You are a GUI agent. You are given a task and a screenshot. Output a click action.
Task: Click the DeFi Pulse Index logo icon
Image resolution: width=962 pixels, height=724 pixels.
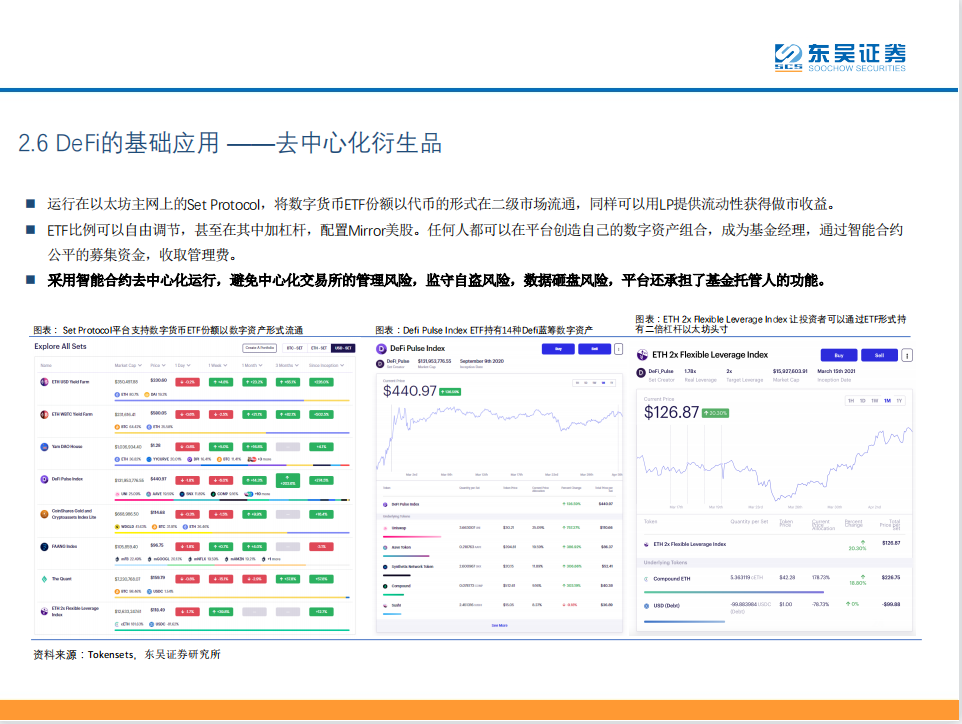click(380, 347)
